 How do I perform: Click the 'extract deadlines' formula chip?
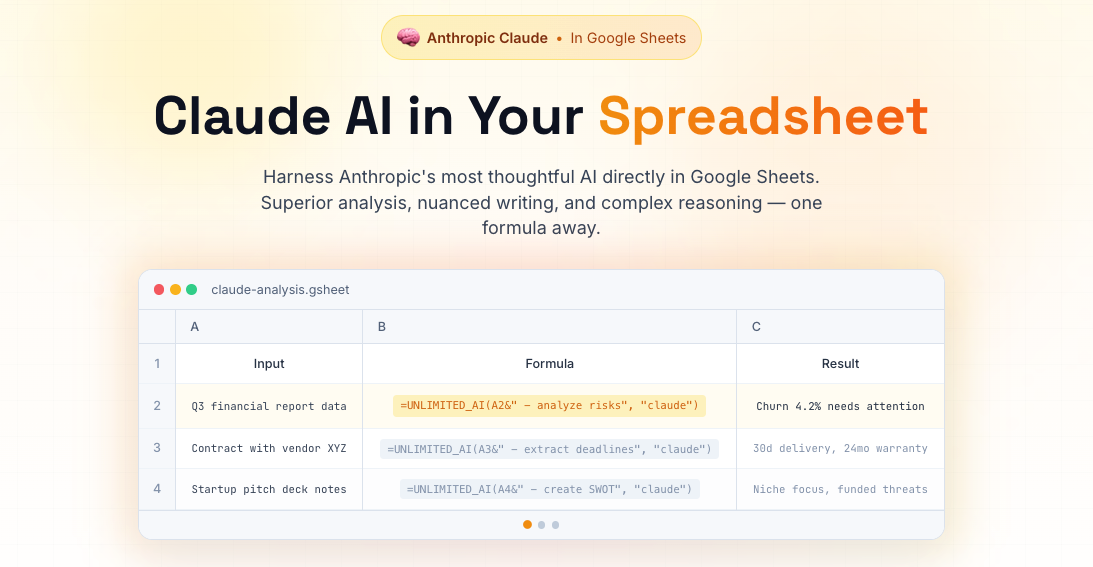(549, 448)
